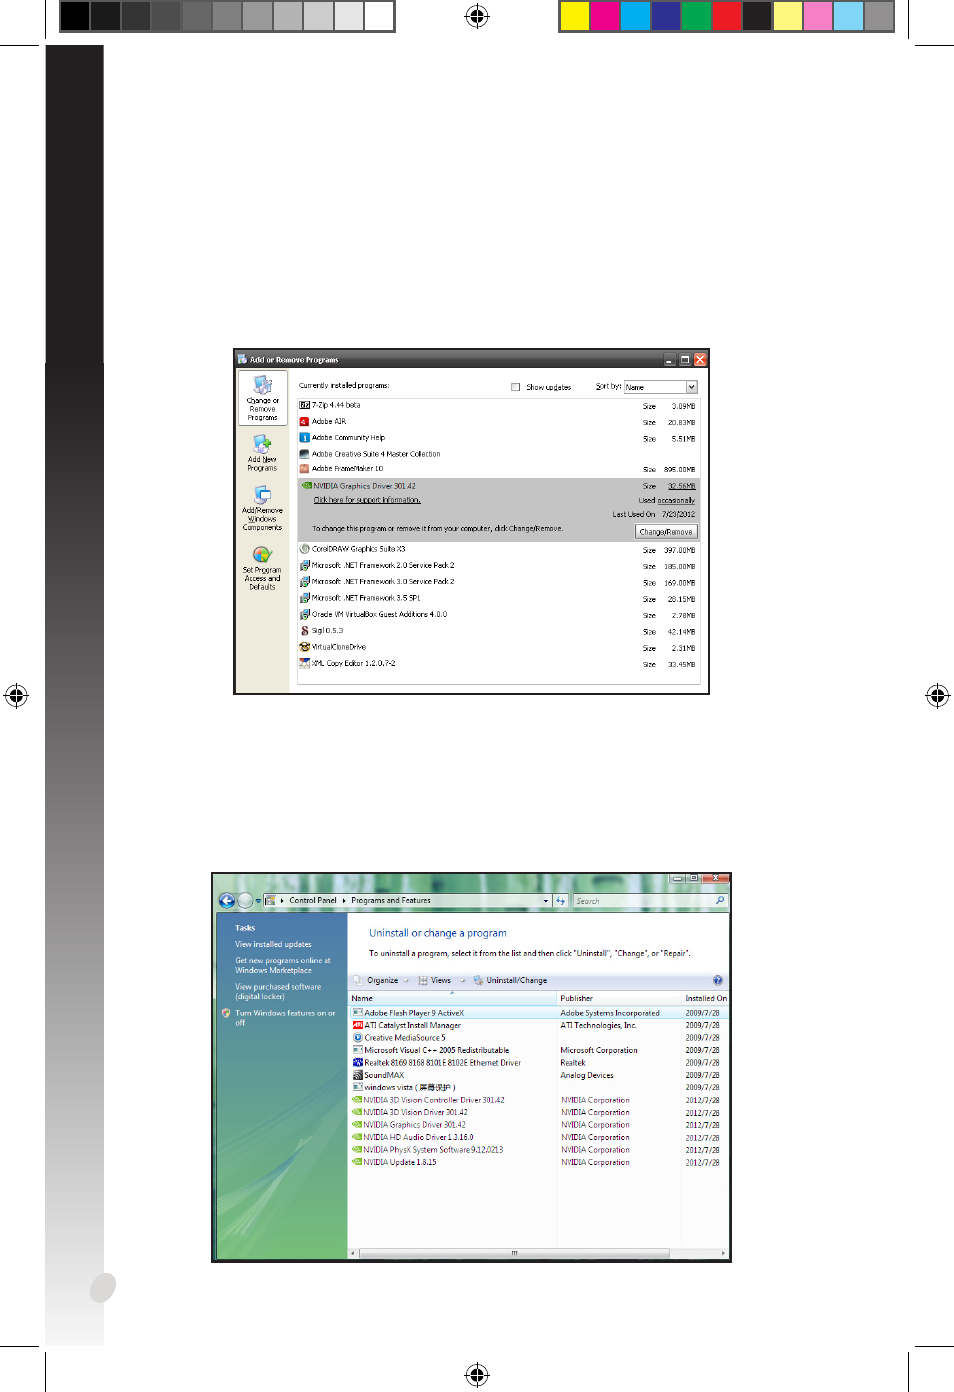The width and height of the screenshot is (954, 1392).
Task: Click Oracle VM VirtualBox Guest Additions icon
Action: click(x=304, y=614)
